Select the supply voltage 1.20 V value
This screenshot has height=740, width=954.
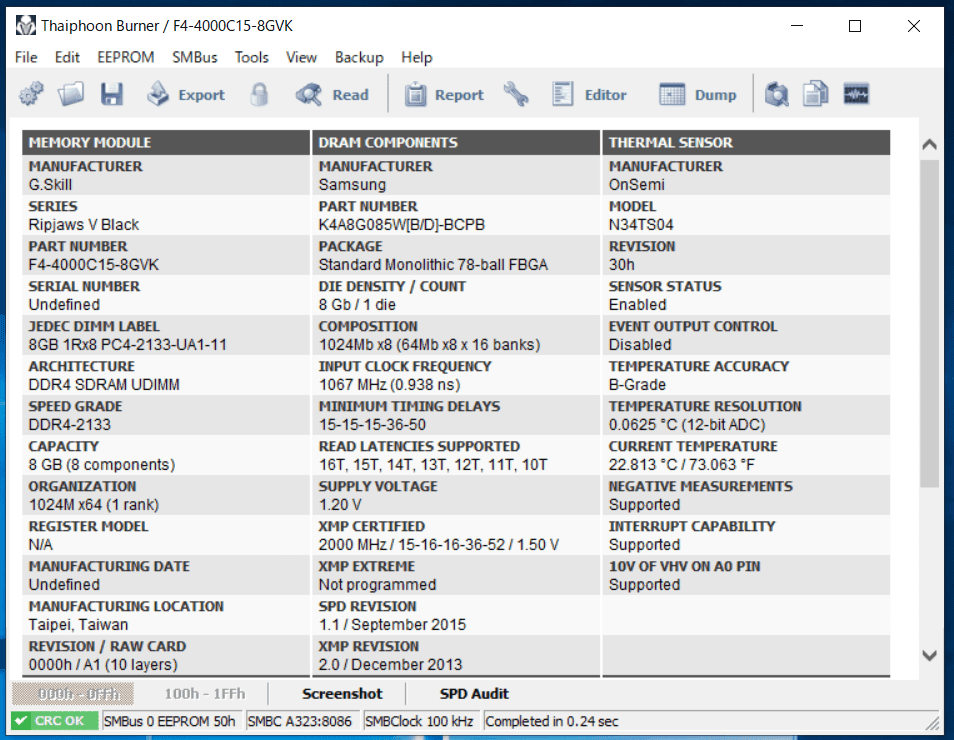coord(340,505)
